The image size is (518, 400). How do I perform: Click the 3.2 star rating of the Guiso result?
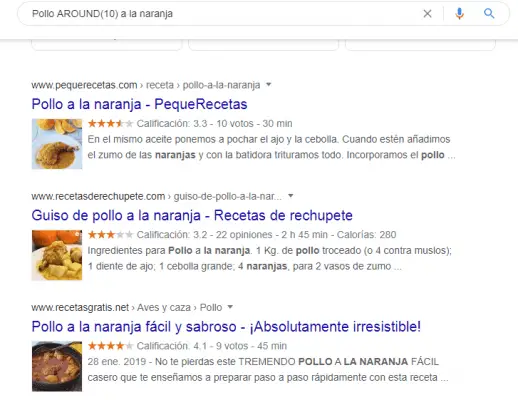point(111,235)
